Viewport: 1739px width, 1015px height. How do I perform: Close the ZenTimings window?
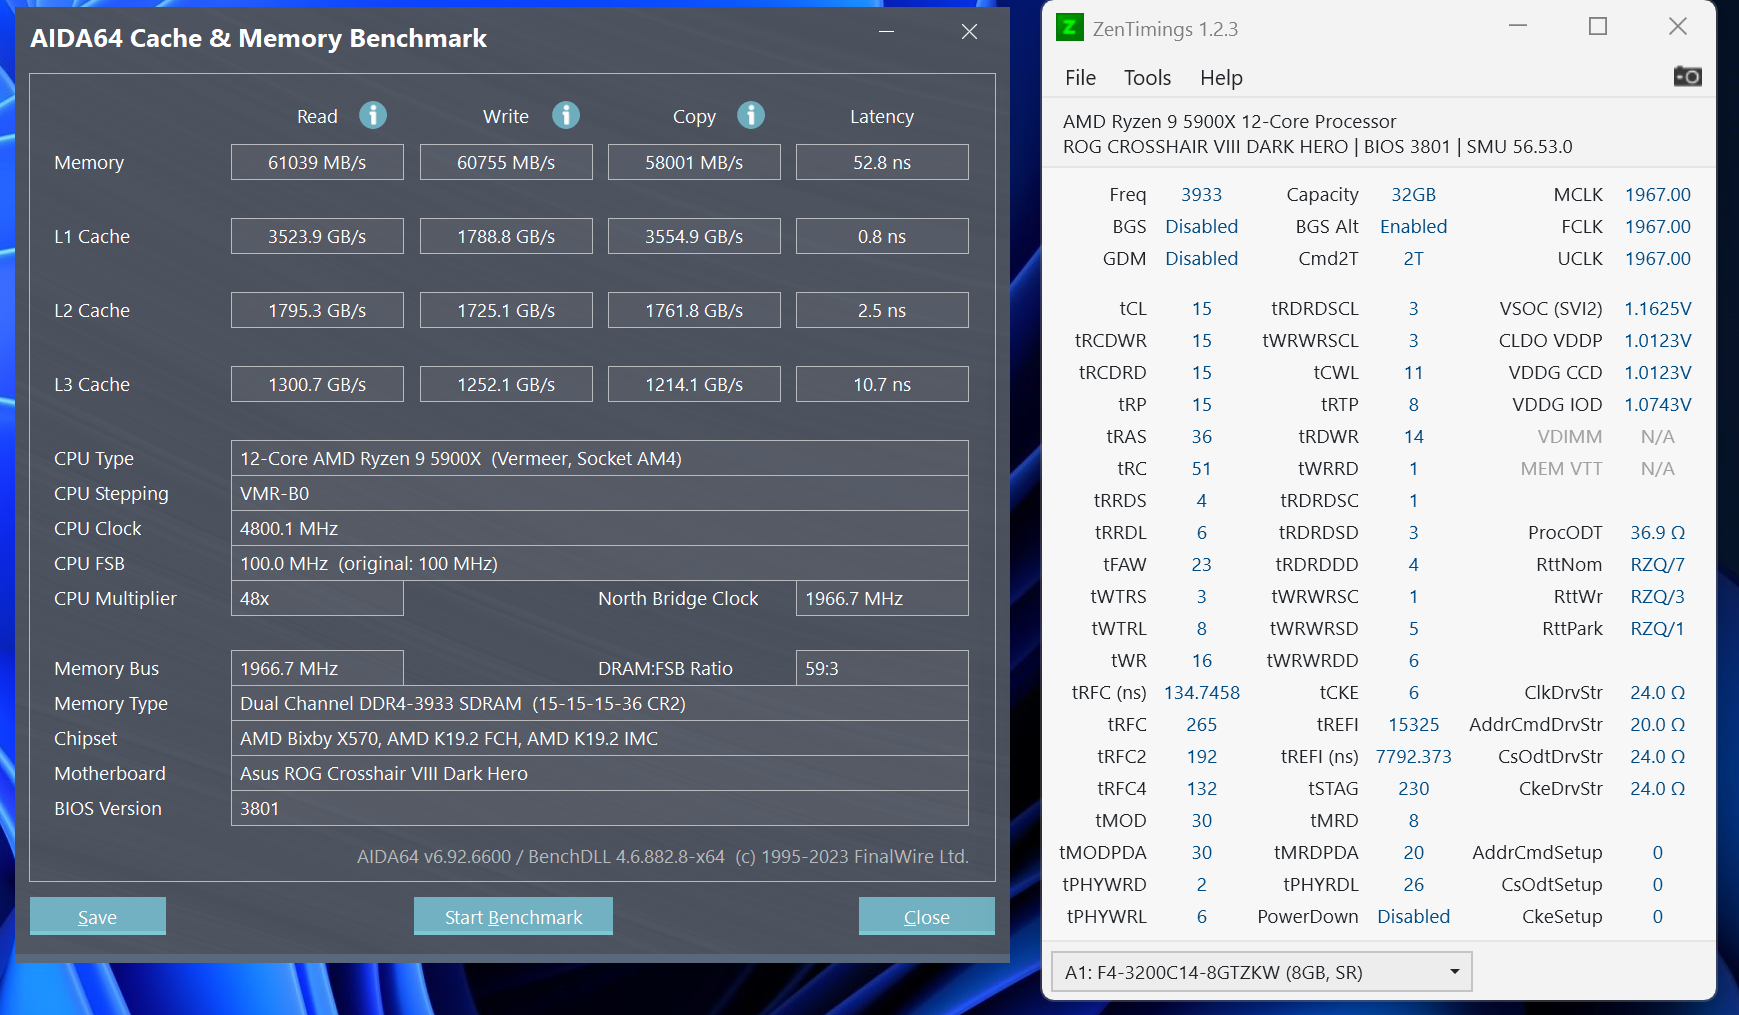[1678, 27]
